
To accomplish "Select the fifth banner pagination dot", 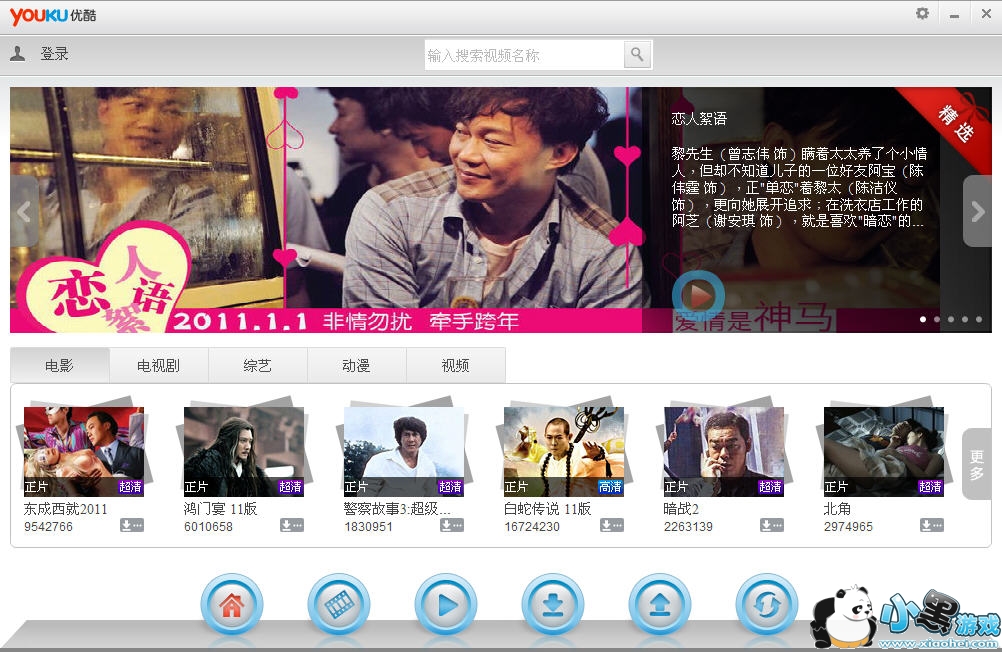I will point(979,319).
